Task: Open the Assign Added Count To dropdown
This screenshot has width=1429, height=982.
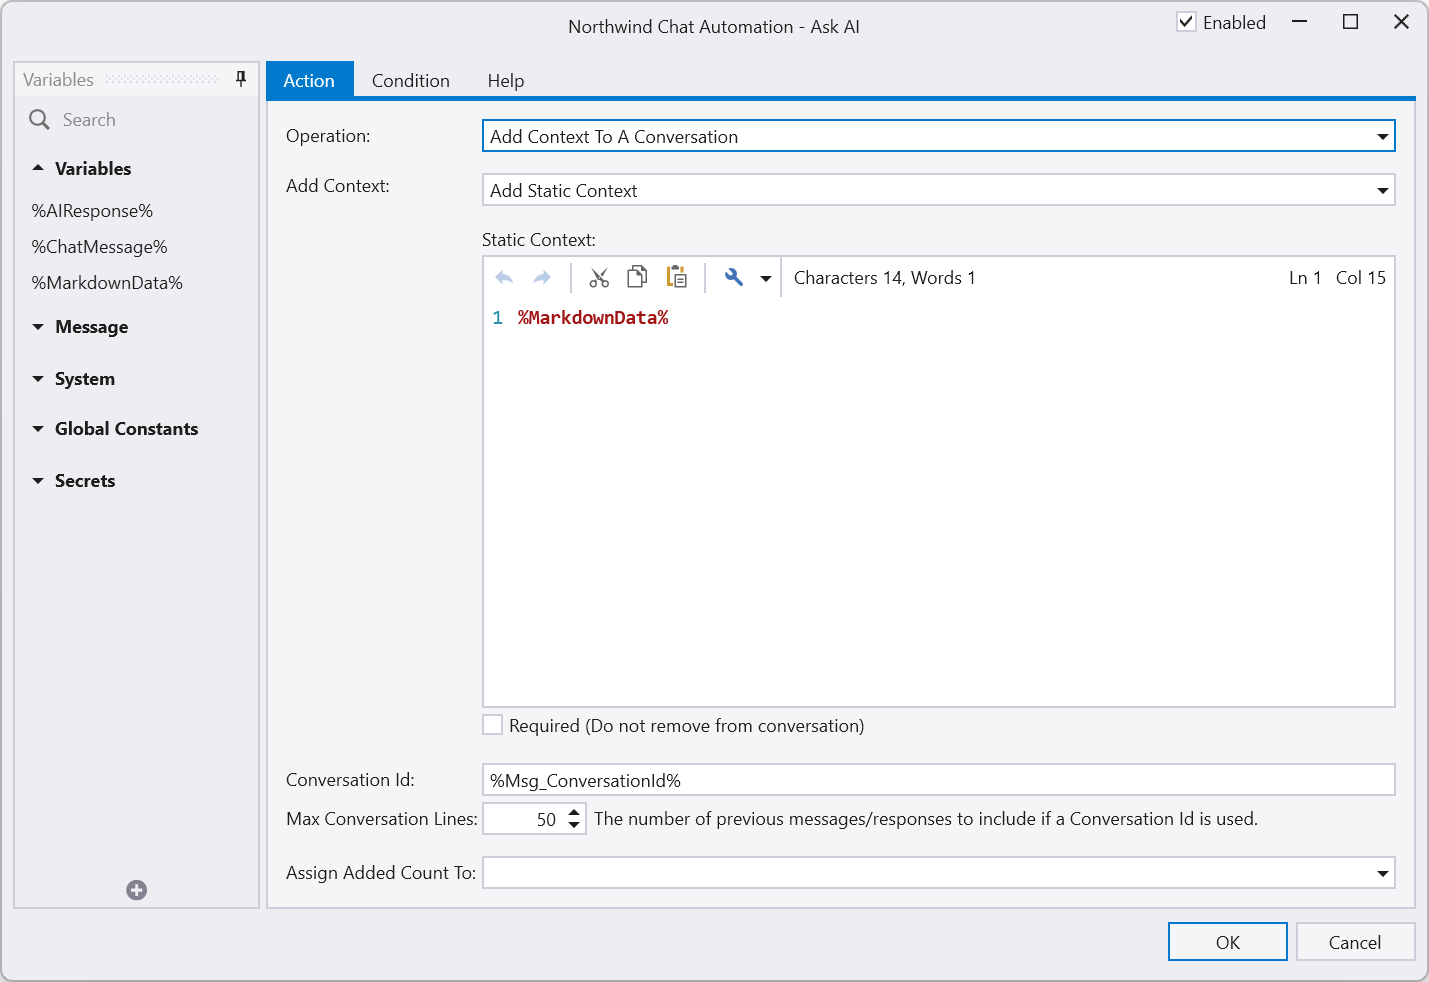Action: 1383,874
